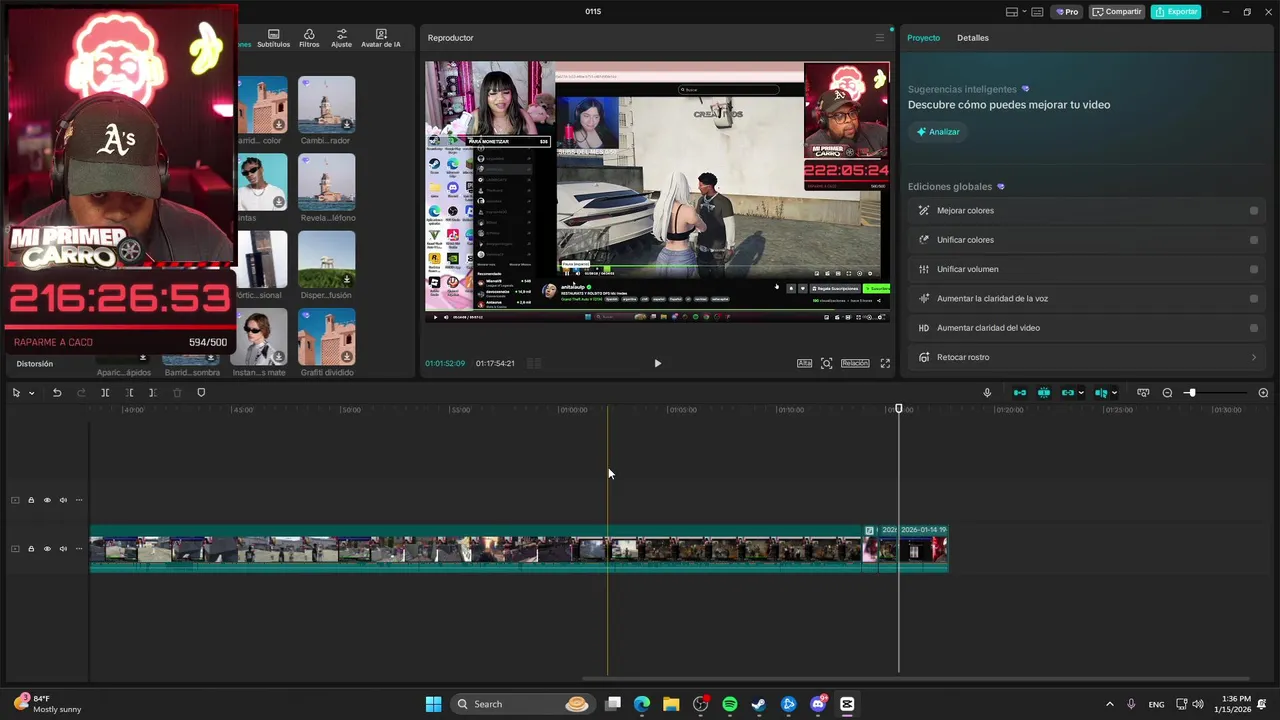Viewport: 1280px width, 720px height.
Task: Open more options for upper track
Action: pyautogui.click(x=79, y=500)
